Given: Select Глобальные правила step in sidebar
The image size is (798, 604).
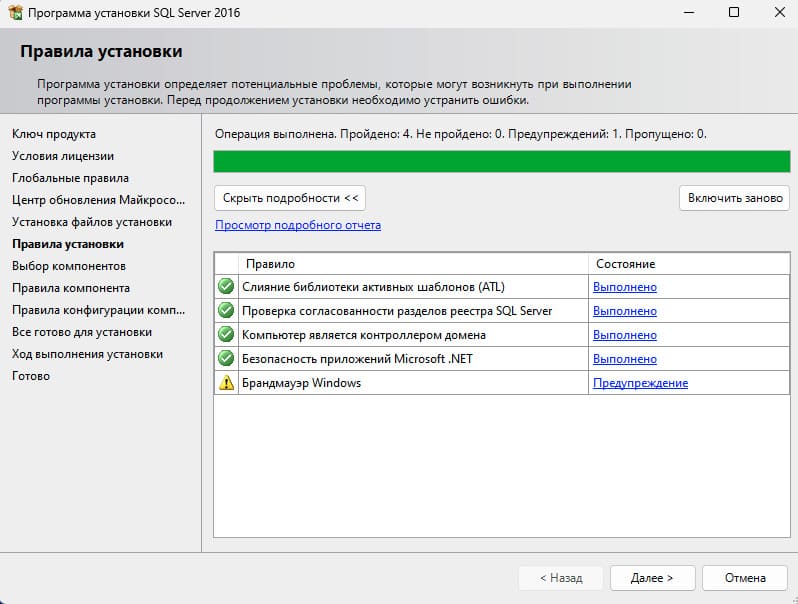Looking at the screenshot, I should pos(70,178).
